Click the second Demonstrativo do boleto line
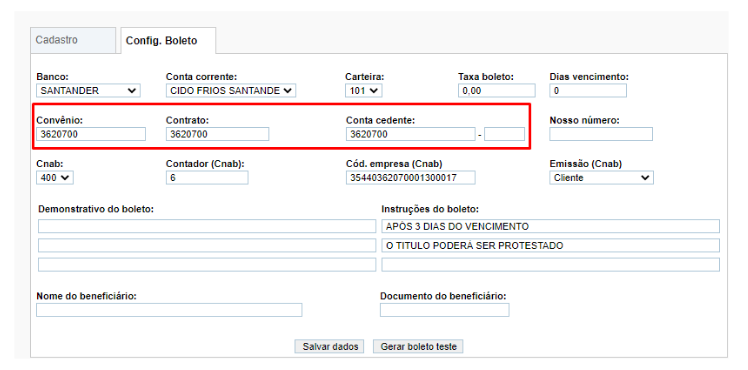 click(207, 246)
